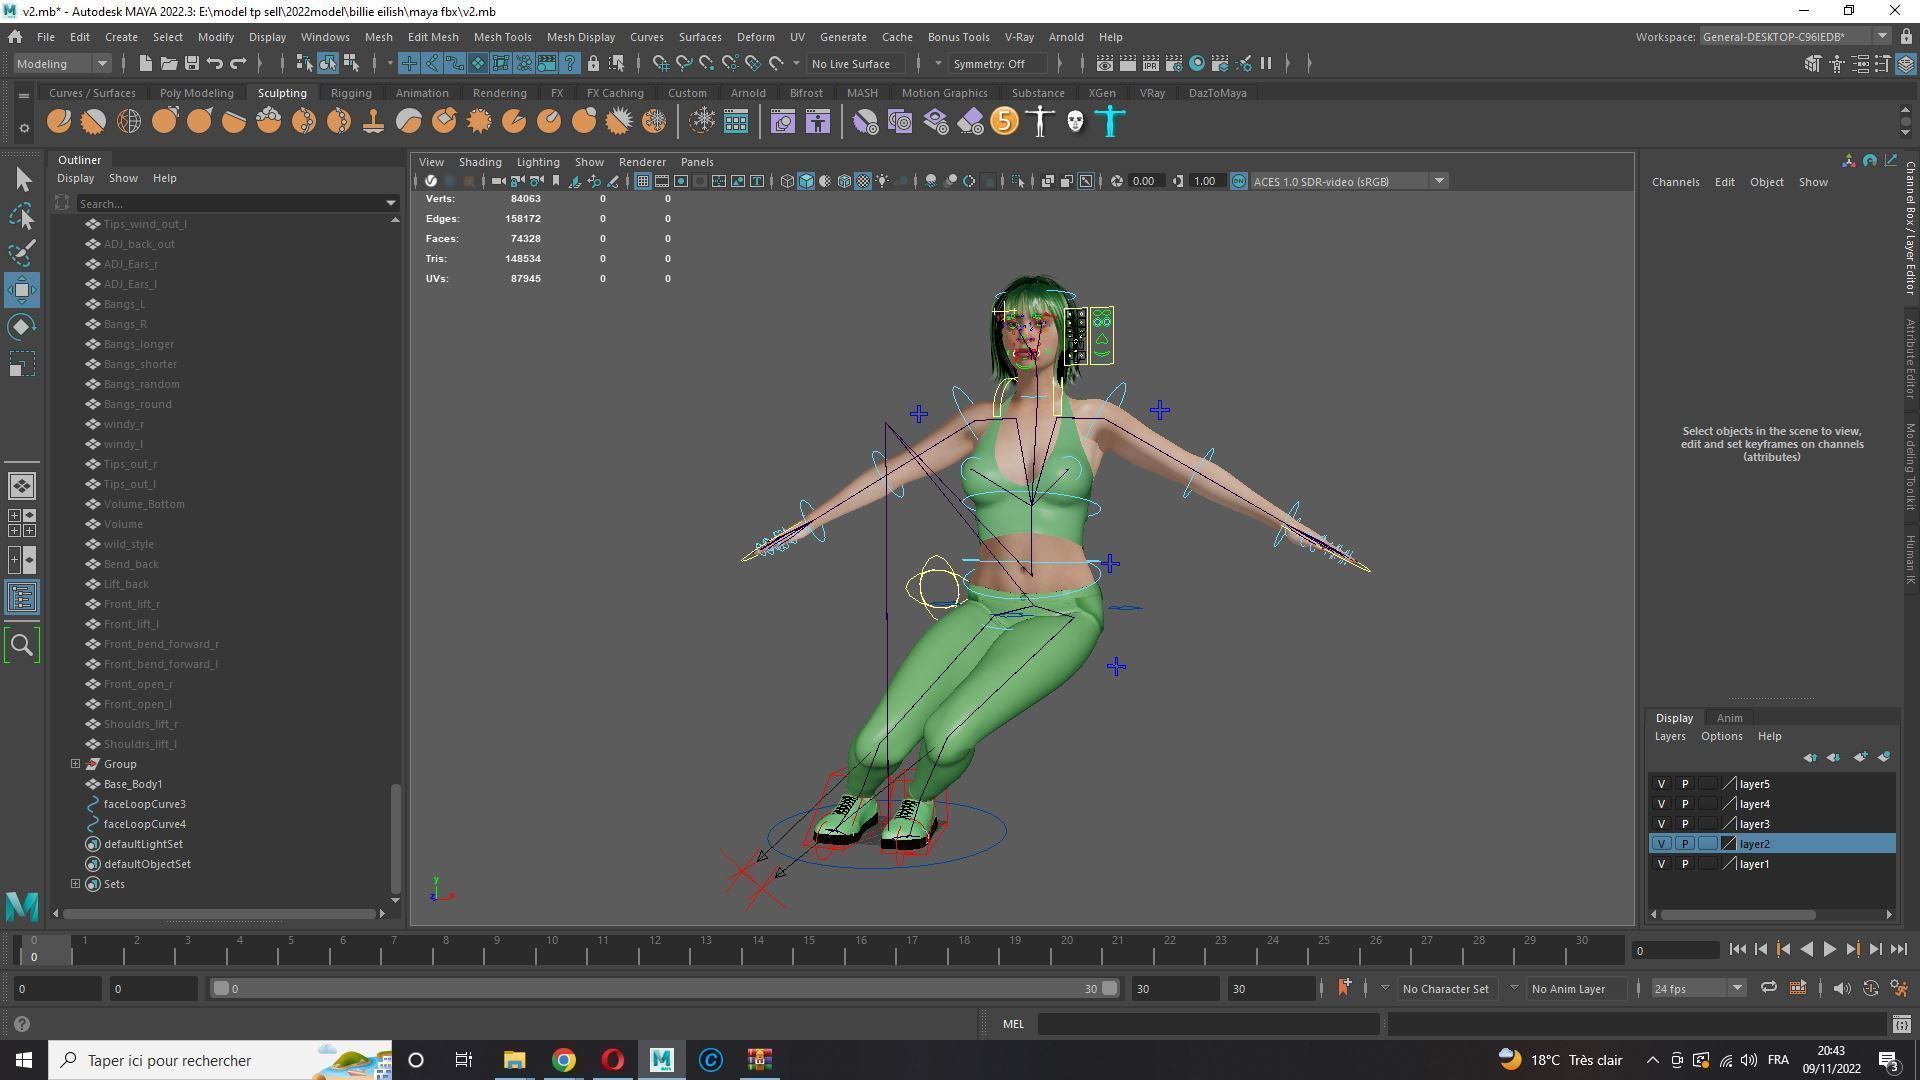Click the Paint Selection tool icon
Viewport: 1920px width, 1080px height.
(22, 252)
